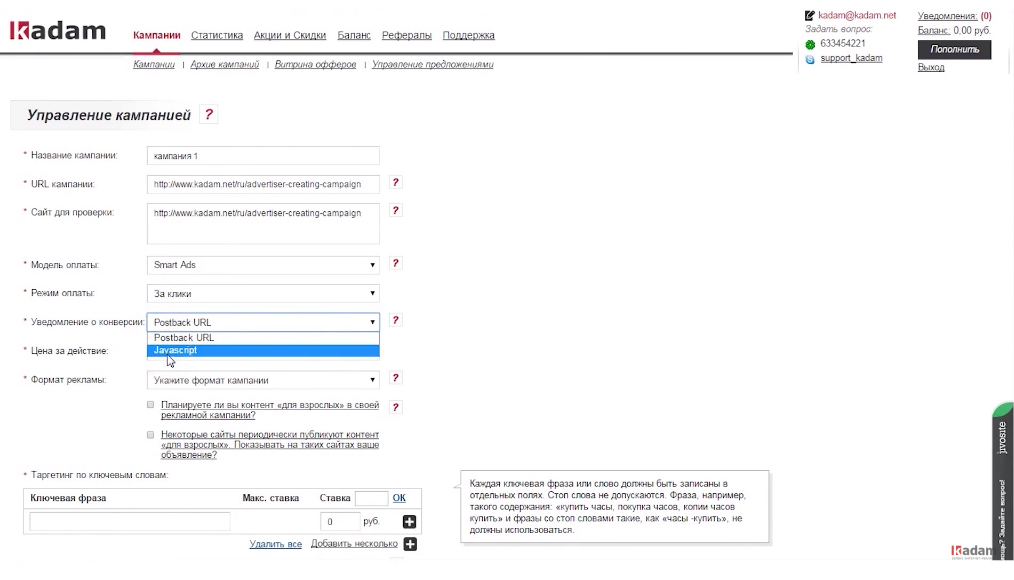
Task: Click the Цена за действие label
Action: pyautogui.click(x=69, y=350)
